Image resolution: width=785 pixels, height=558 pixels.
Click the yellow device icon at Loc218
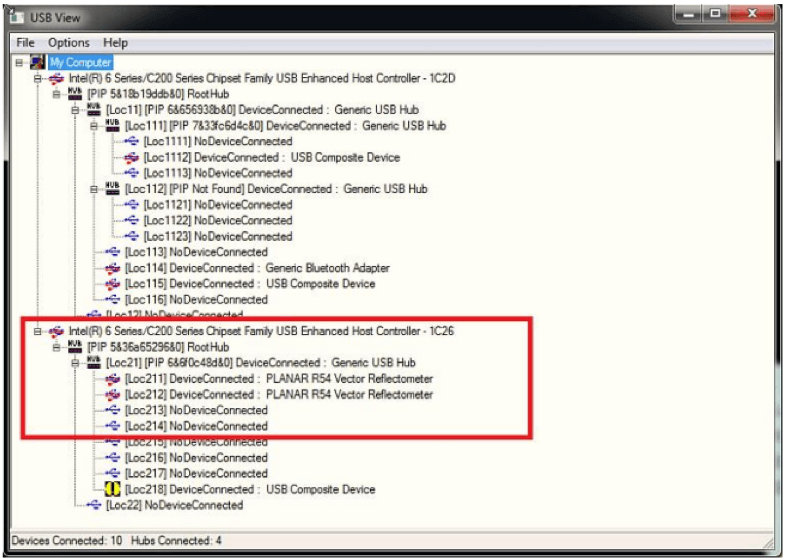(x=113, y=489)
